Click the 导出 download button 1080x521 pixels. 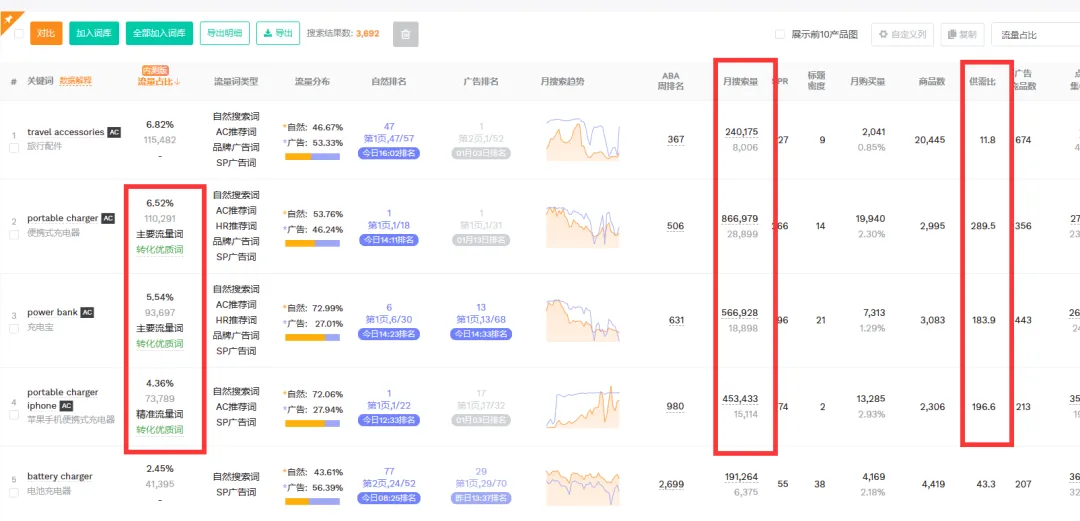click(x=278, y=33)
